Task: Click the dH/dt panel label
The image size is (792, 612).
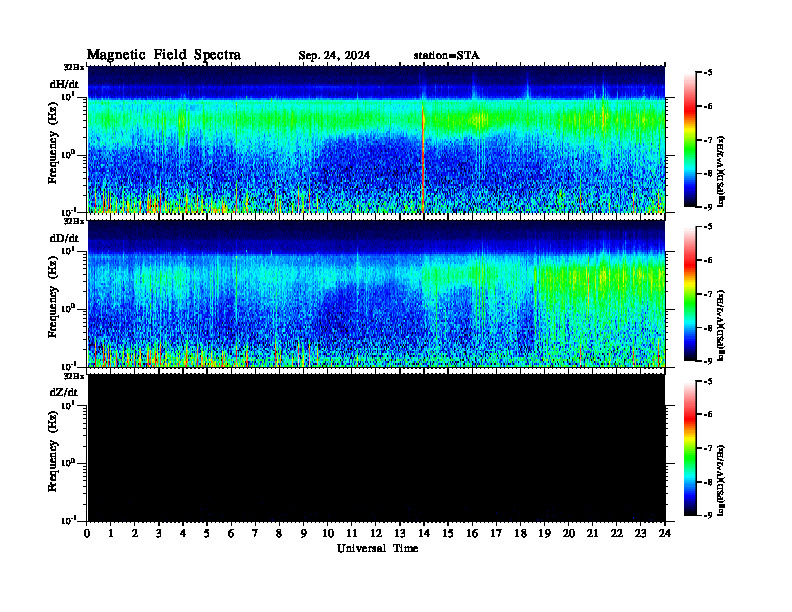Action: point(64,84)
